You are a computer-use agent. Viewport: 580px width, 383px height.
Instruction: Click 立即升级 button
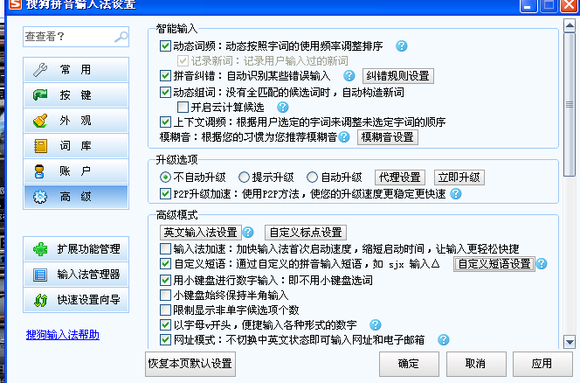[459, 177]
